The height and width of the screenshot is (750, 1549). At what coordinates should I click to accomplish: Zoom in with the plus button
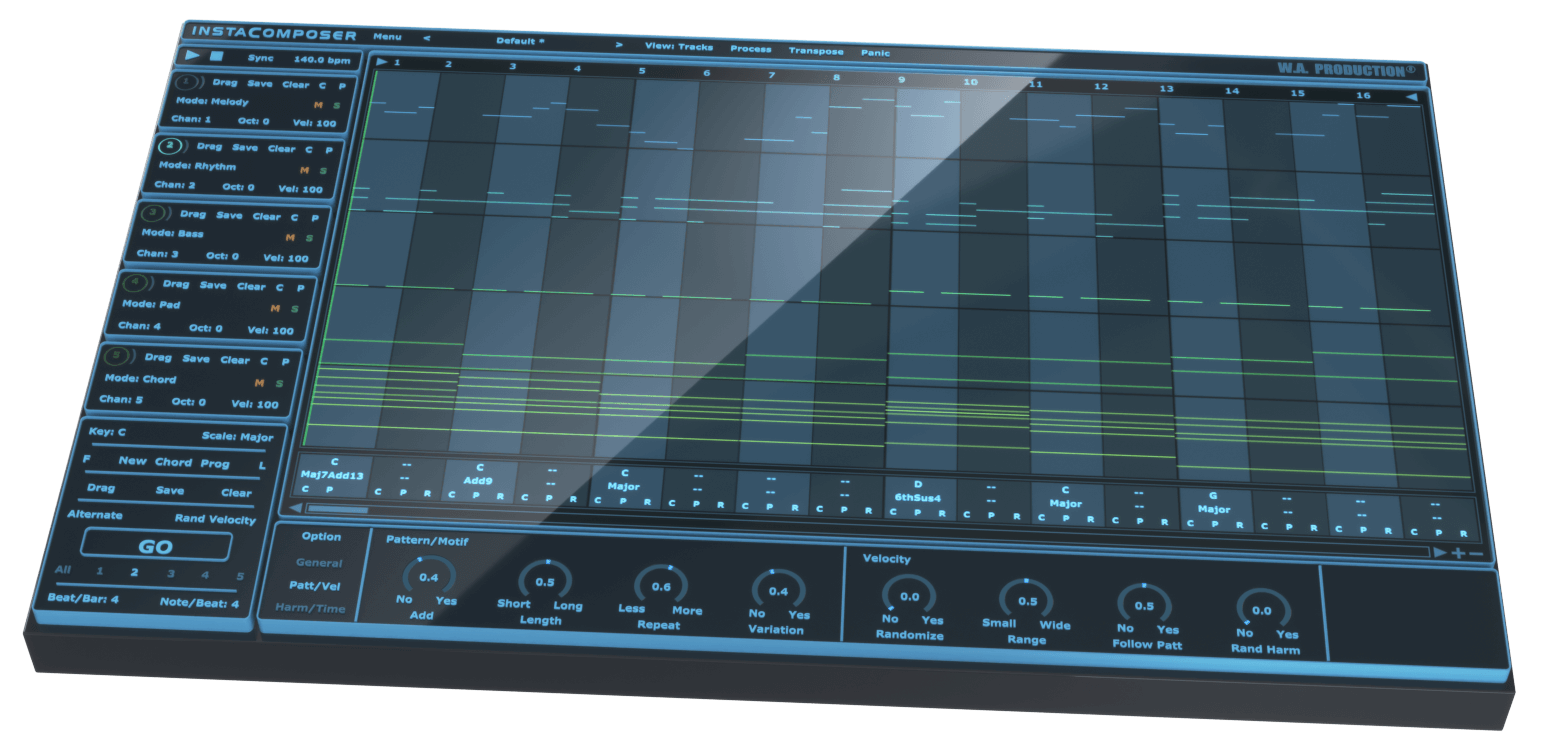[1458, 553]
